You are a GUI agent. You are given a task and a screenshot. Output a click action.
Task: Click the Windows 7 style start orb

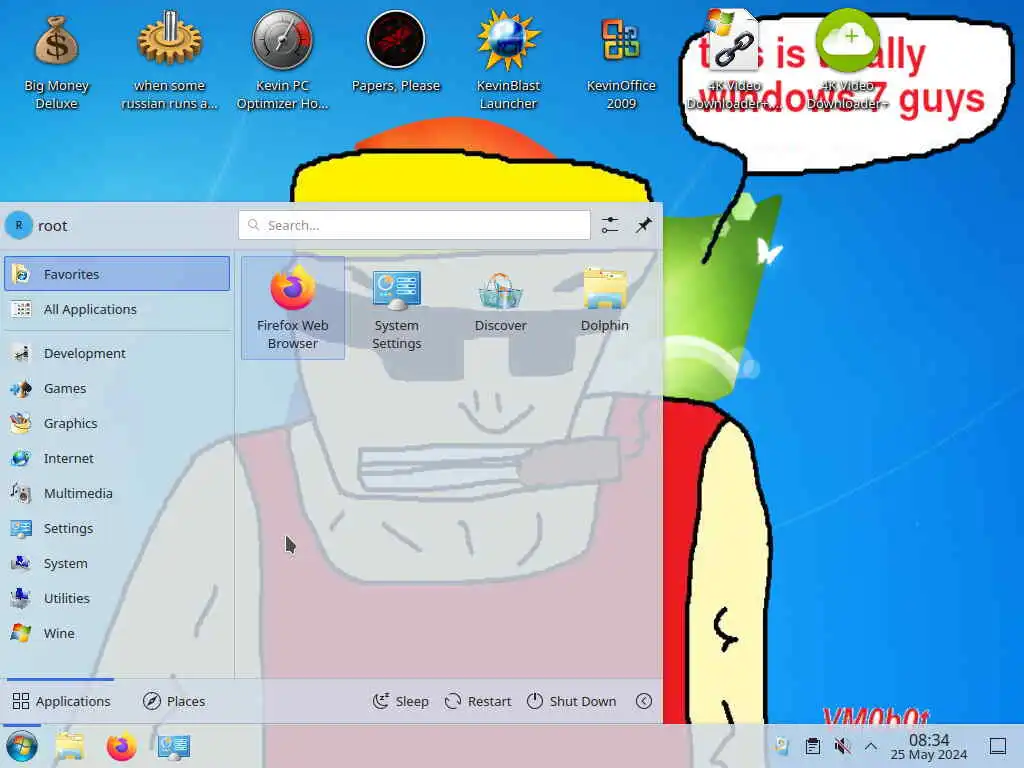click(x=22, y=746)
